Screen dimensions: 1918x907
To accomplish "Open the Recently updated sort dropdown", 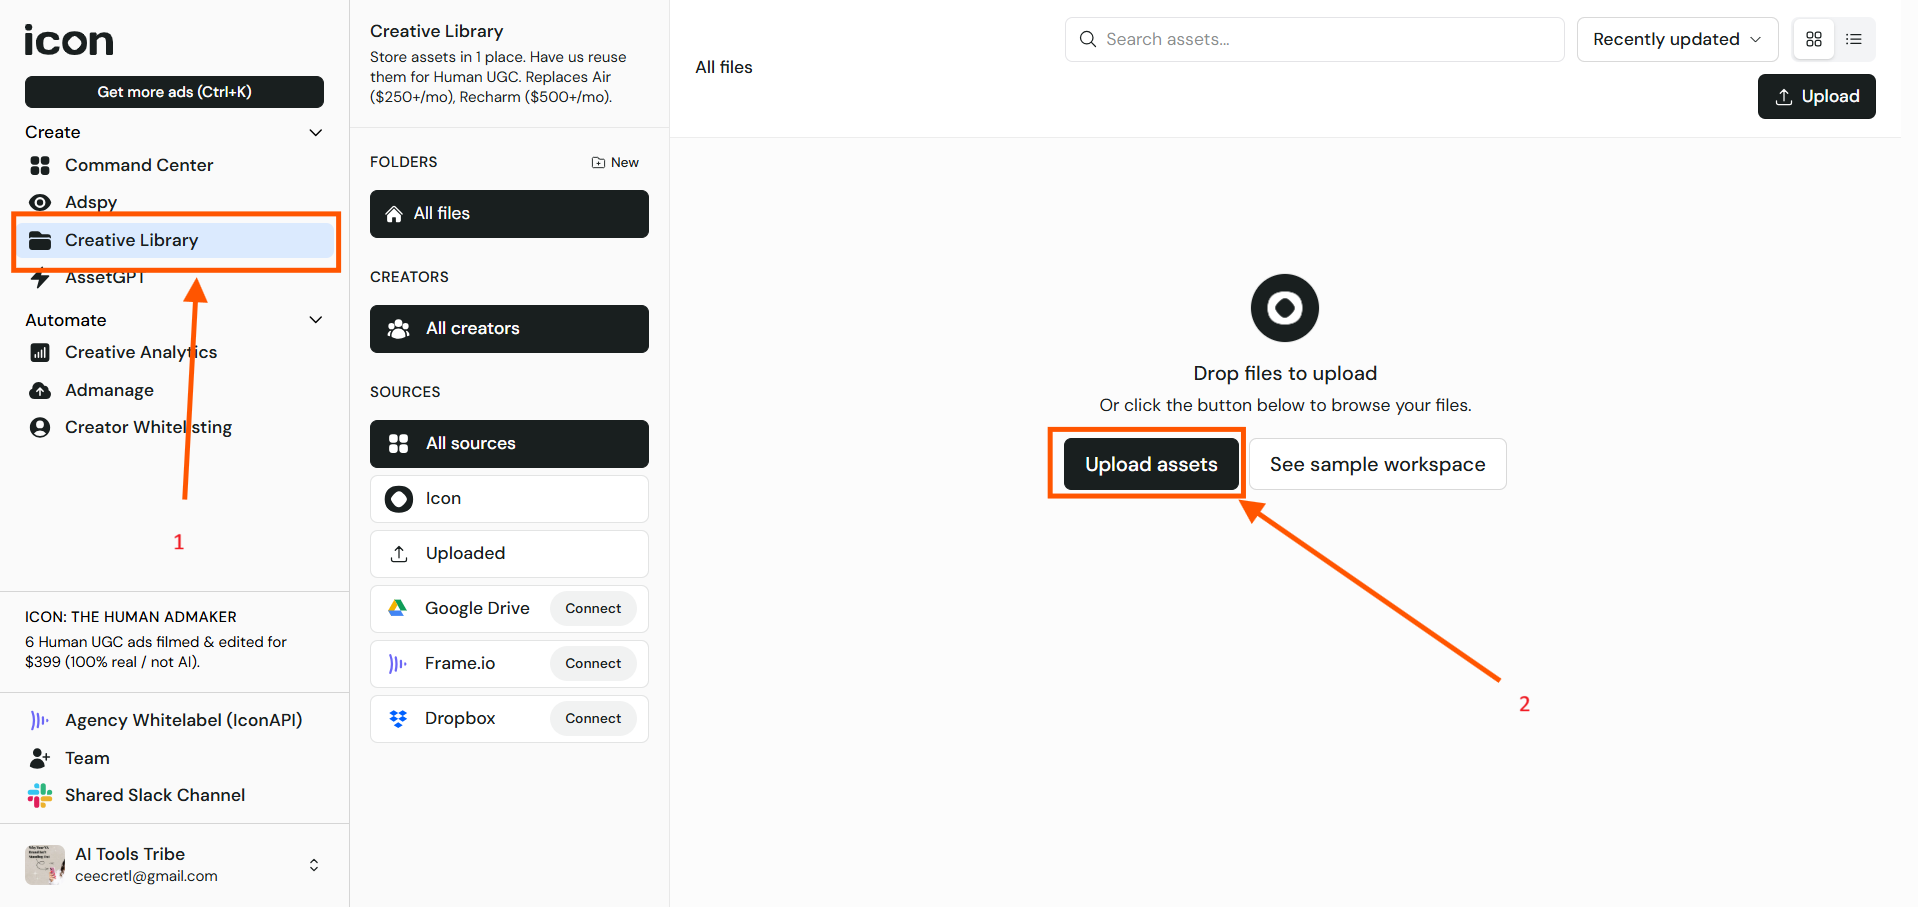I will (1677, 39).
